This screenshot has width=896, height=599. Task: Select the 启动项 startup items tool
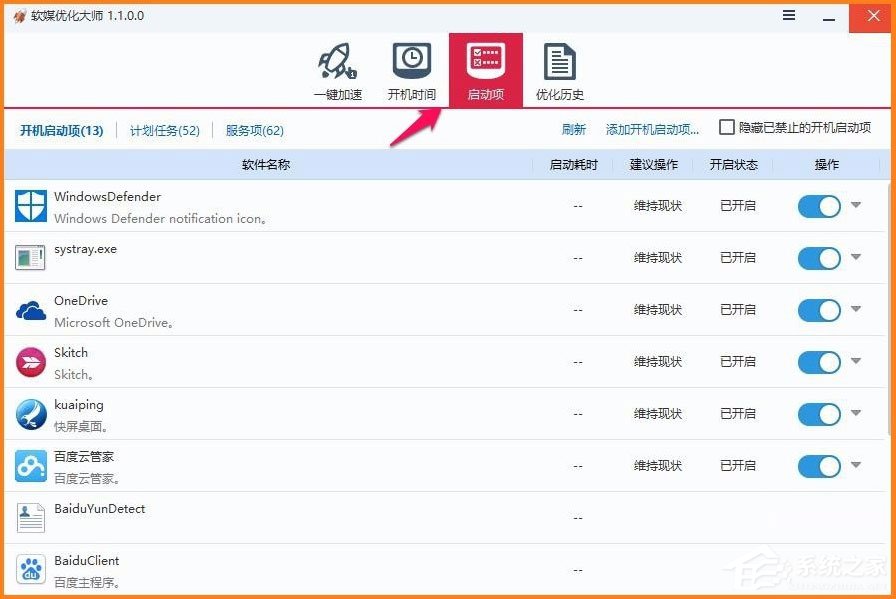point(485,68)
